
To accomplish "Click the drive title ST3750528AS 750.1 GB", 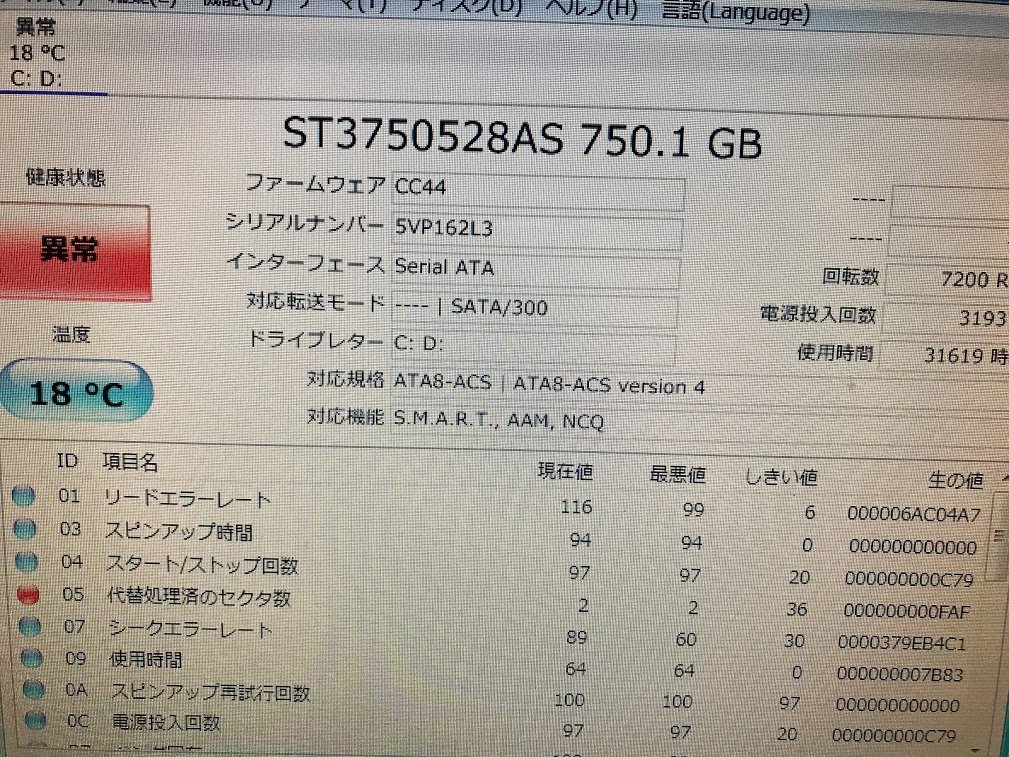I will pos(522,139).
